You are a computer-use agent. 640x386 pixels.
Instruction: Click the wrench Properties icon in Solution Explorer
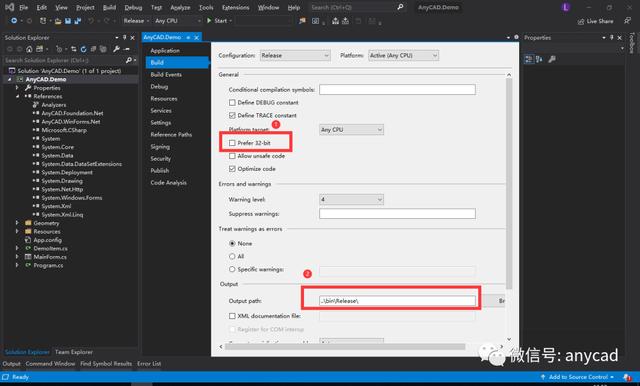[x=116, y=49]
